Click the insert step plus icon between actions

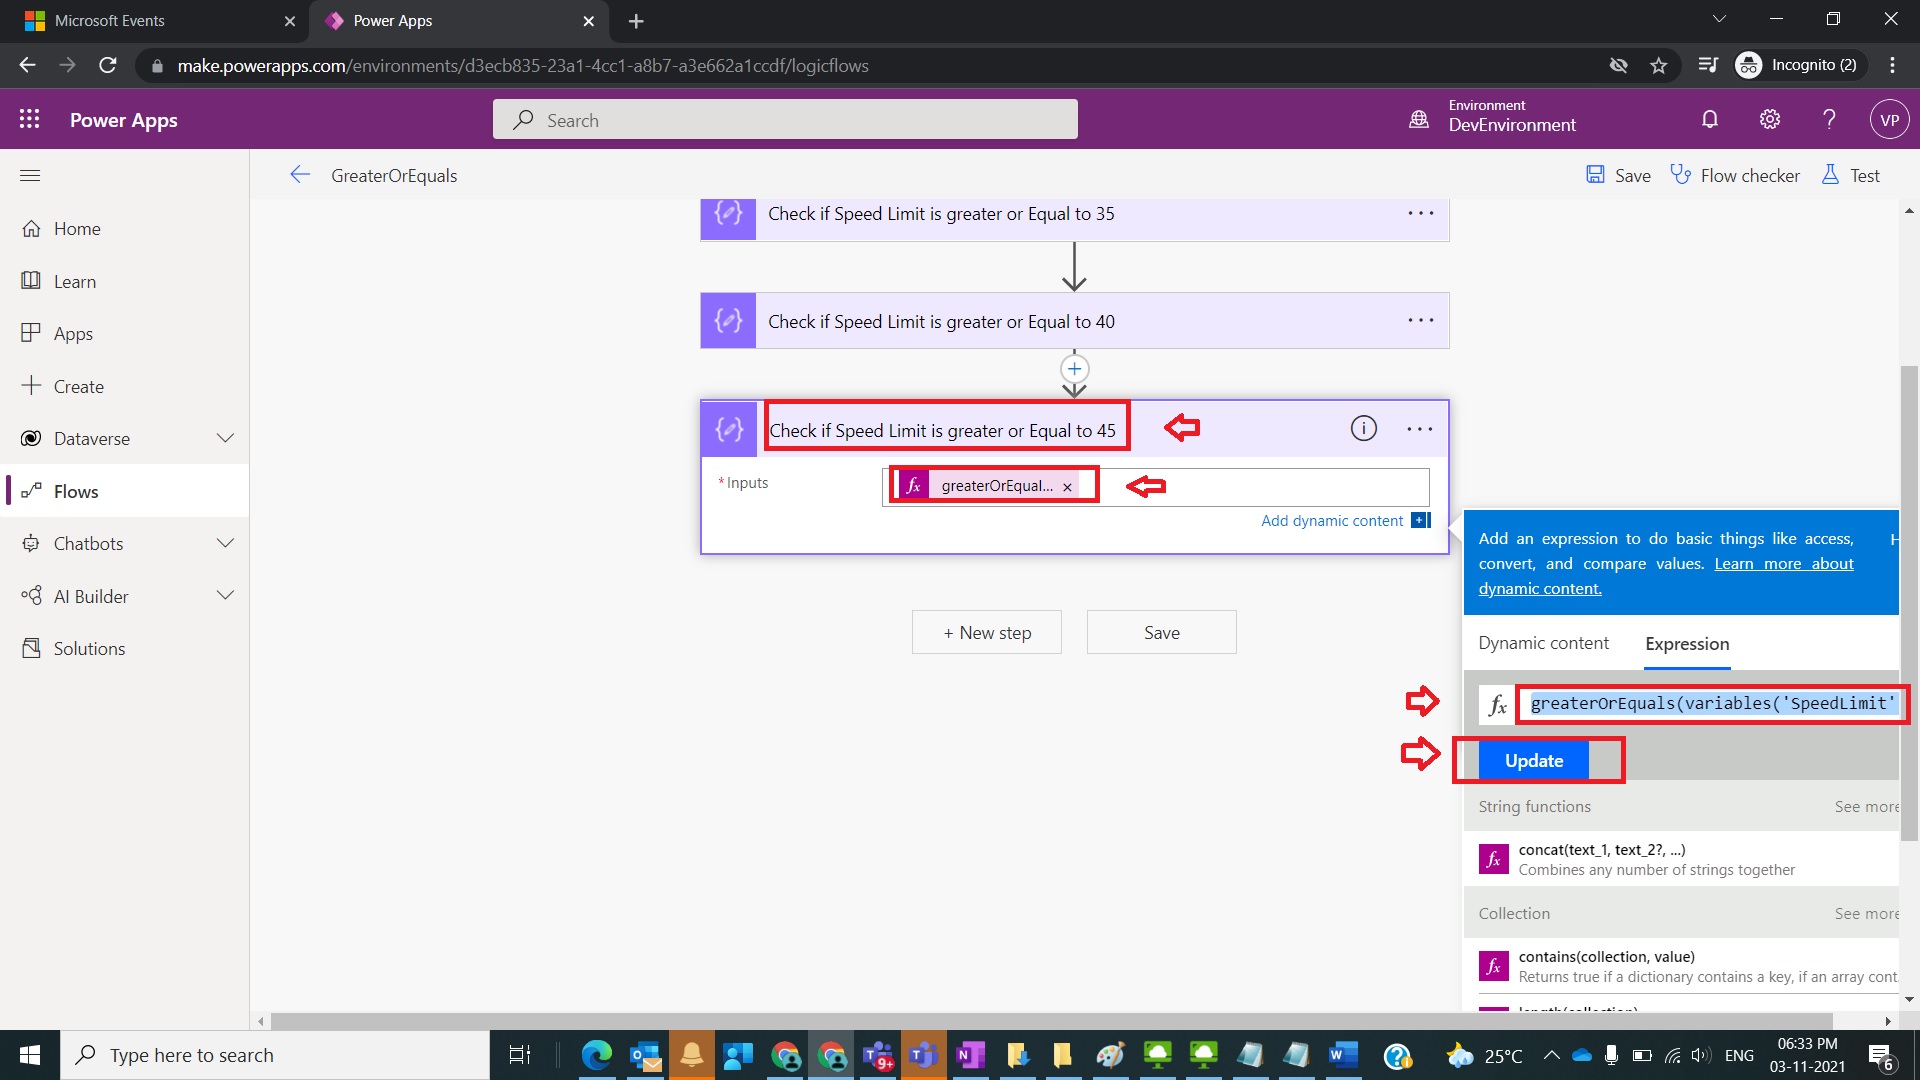tap(1074, 369)
